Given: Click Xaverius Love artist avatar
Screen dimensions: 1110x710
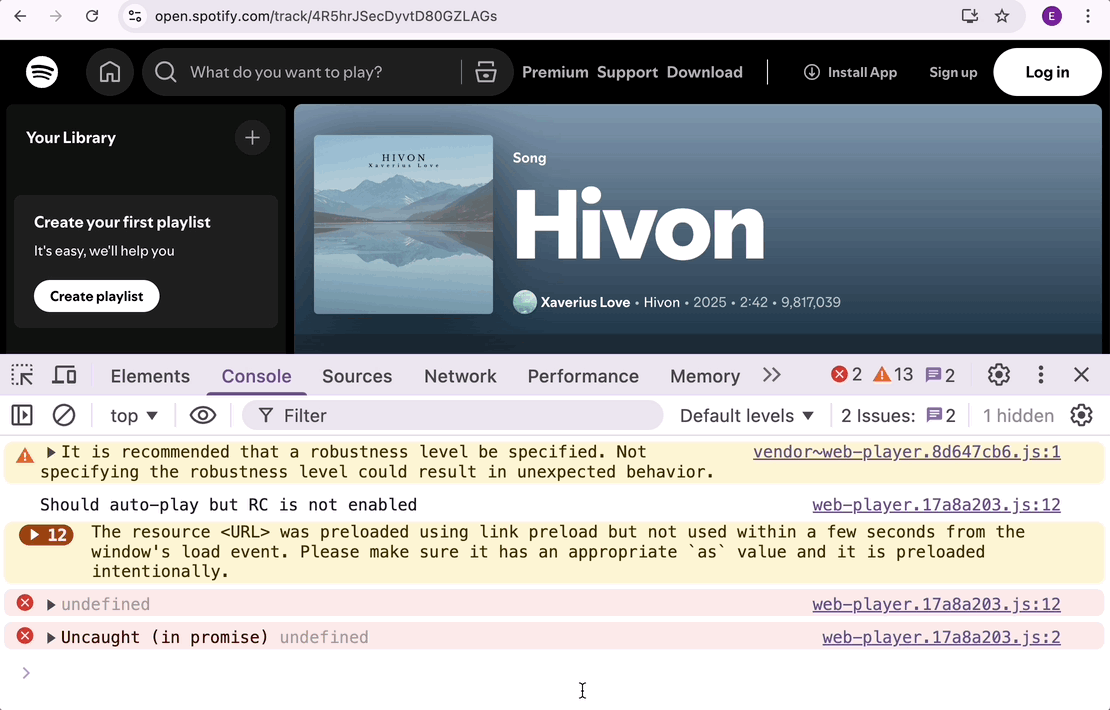Looking at the screenshot, I should (525, 302).
